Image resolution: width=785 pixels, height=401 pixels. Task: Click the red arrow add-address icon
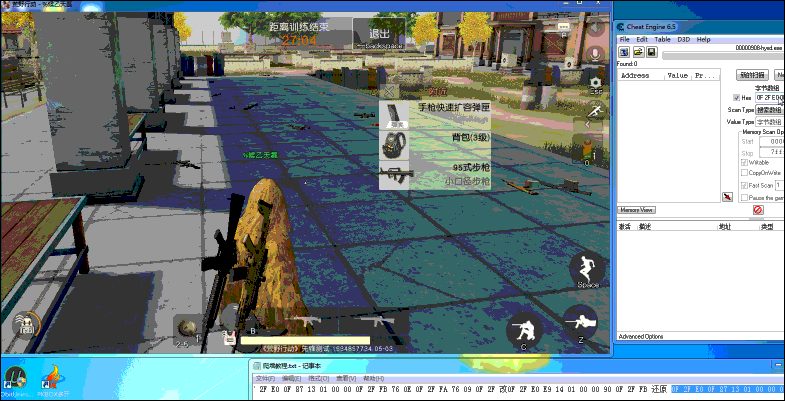click(727, 197)
